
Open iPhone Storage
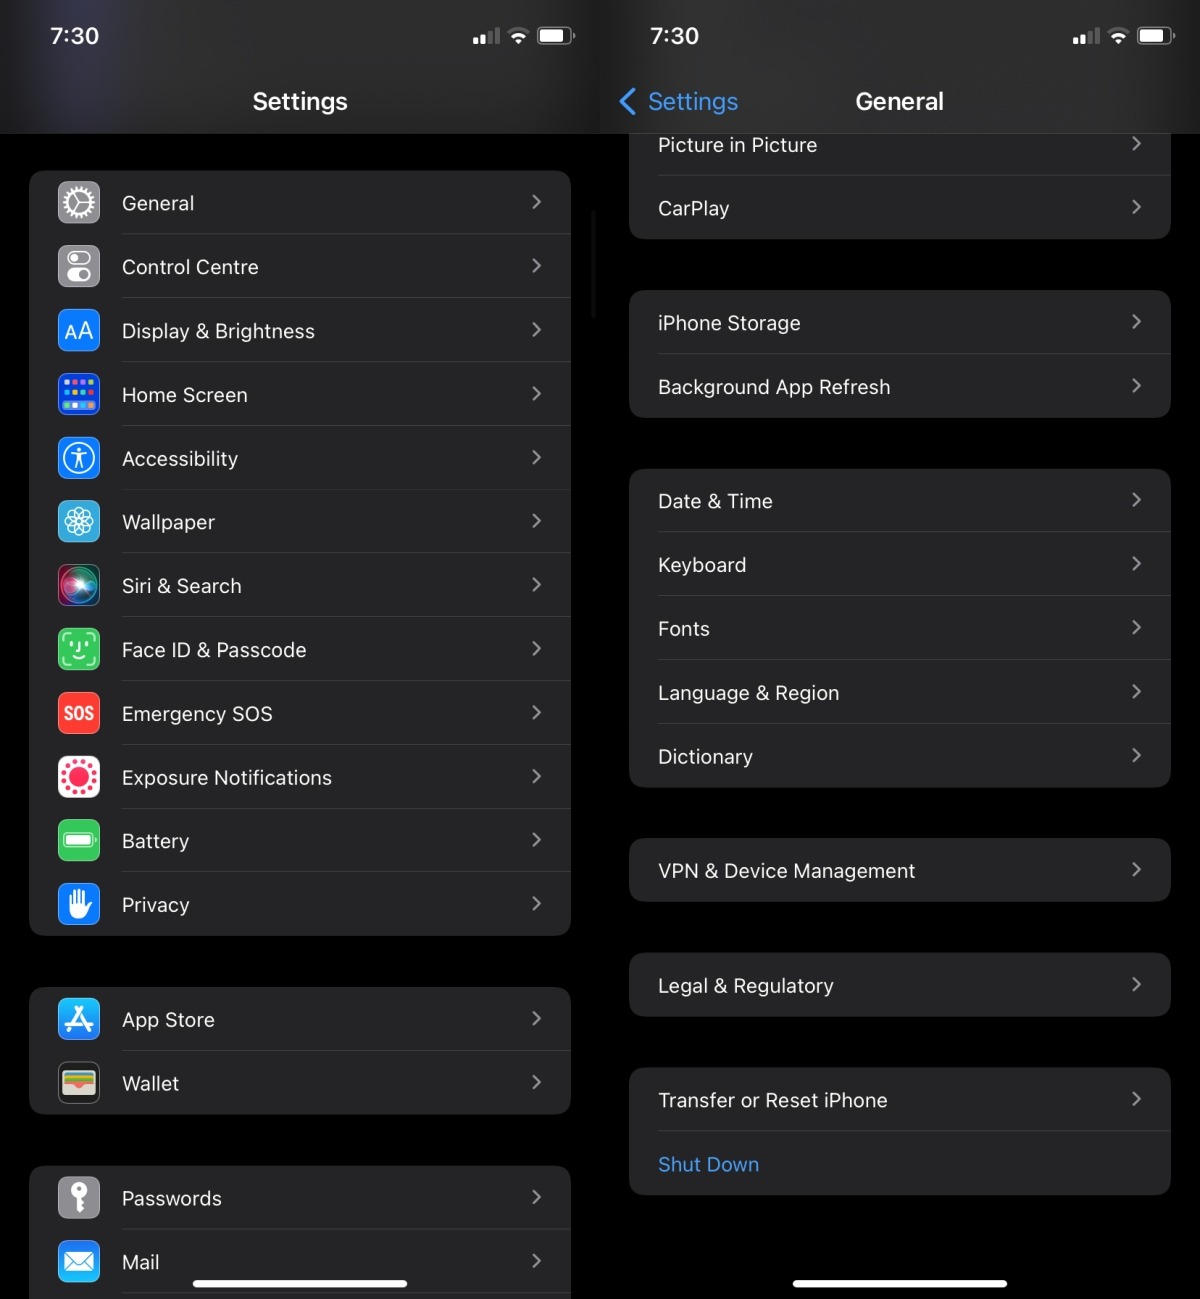[900, 322]
